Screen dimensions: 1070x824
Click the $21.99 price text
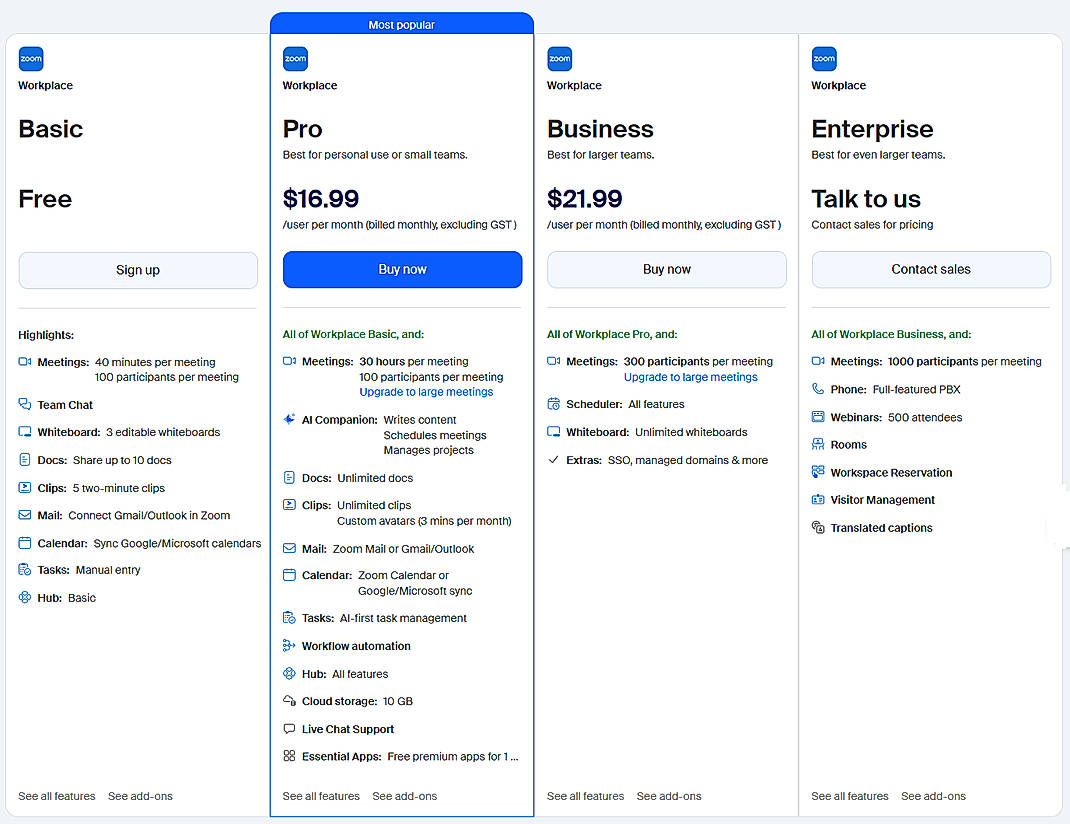pos(585,198)
